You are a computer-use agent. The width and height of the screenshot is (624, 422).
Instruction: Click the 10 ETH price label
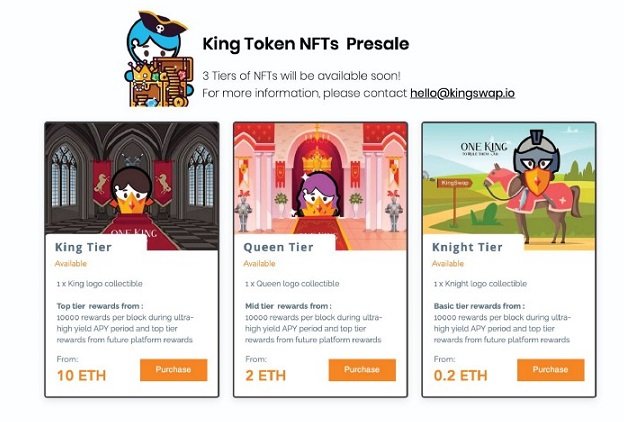point(82,375)
